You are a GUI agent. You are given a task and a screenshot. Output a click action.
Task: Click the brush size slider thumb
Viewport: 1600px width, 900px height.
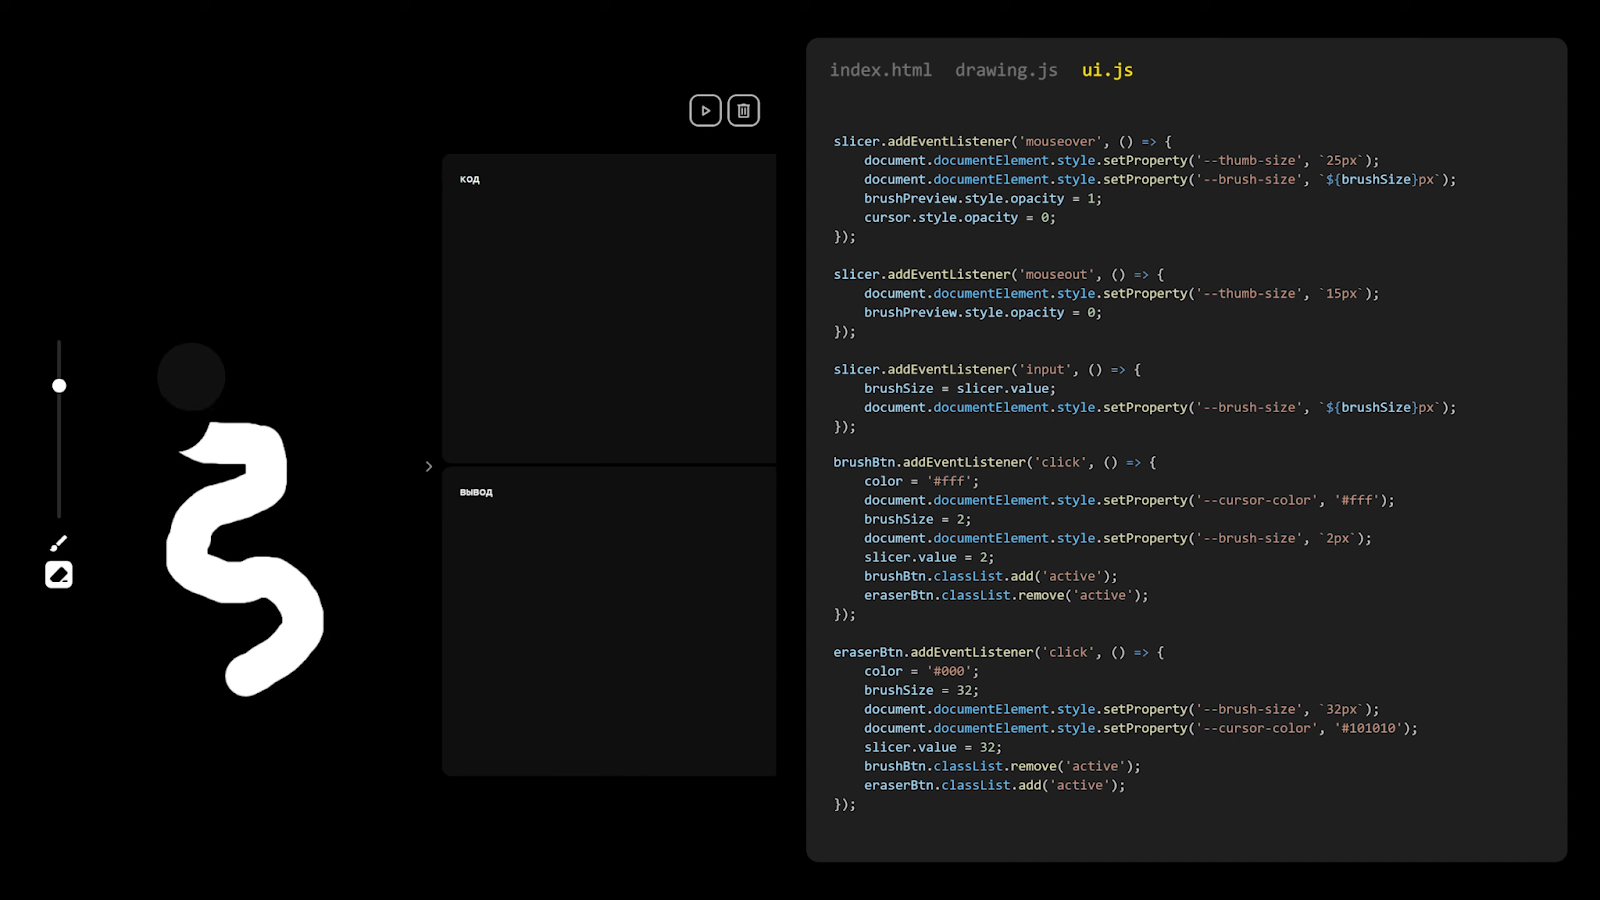(x=59, y=386)
